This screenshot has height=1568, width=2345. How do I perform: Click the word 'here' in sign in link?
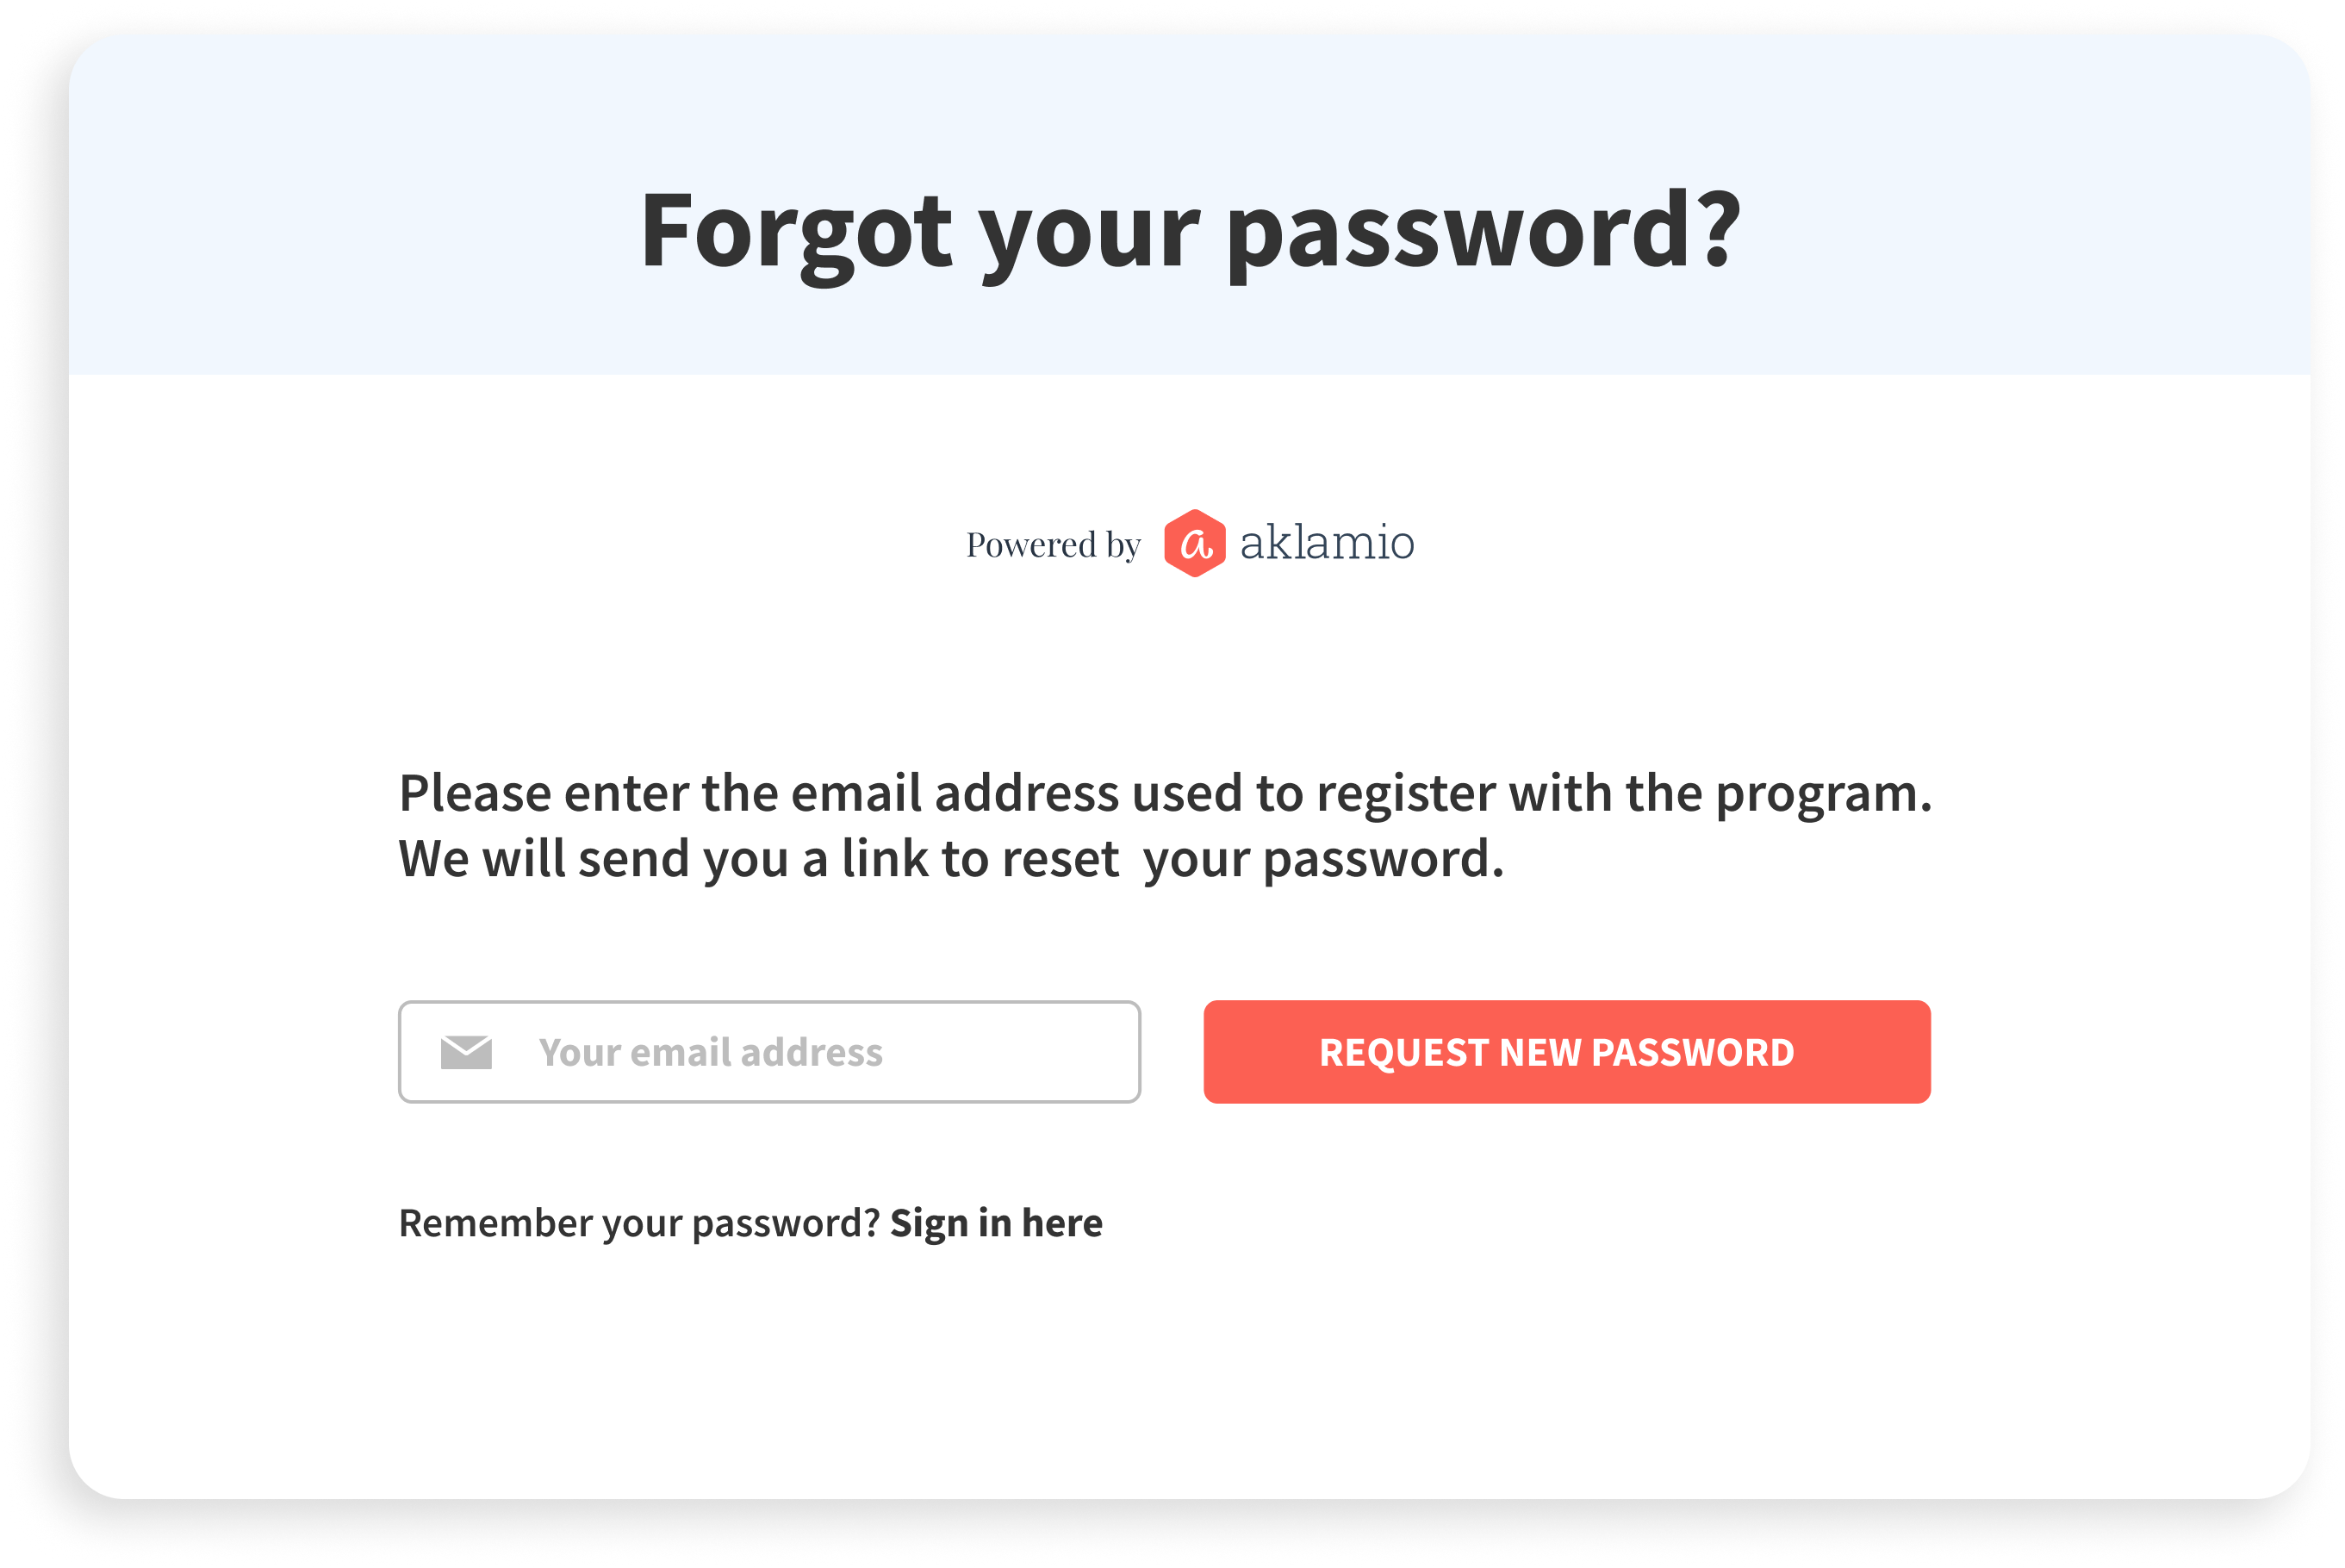(x=1062, y=1222)
